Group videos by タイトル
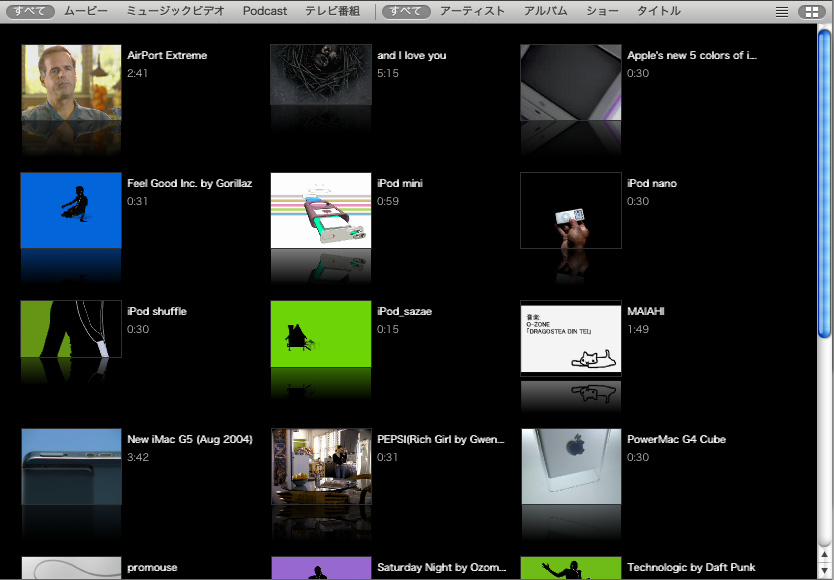The width and height of the screenshot is (834, 580). click(x=658, y=11)
